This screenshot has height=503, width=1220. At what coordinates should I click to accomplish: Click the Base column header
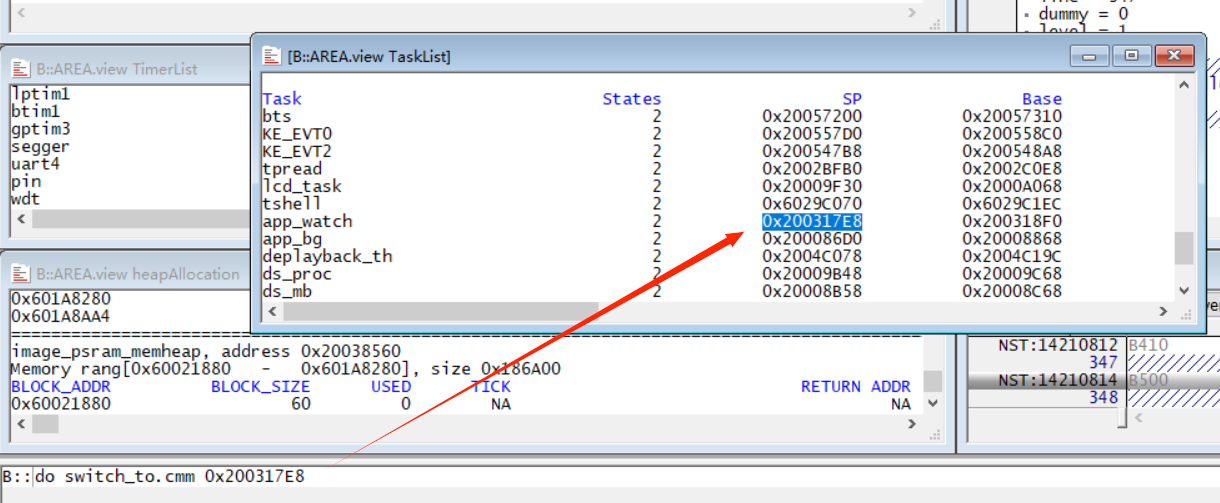1042,99
